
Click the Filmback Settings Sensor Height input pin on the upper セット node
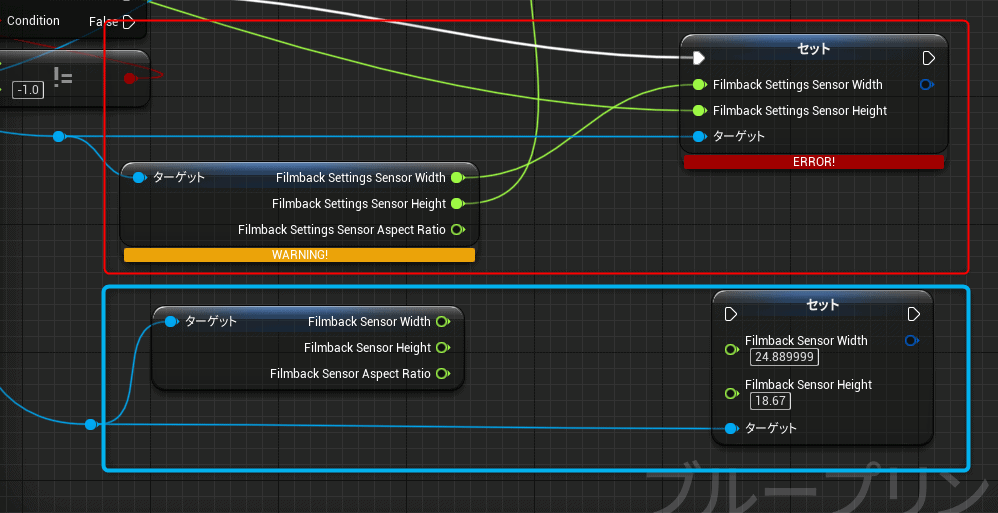pyautogui.click(x=699, y=111)
